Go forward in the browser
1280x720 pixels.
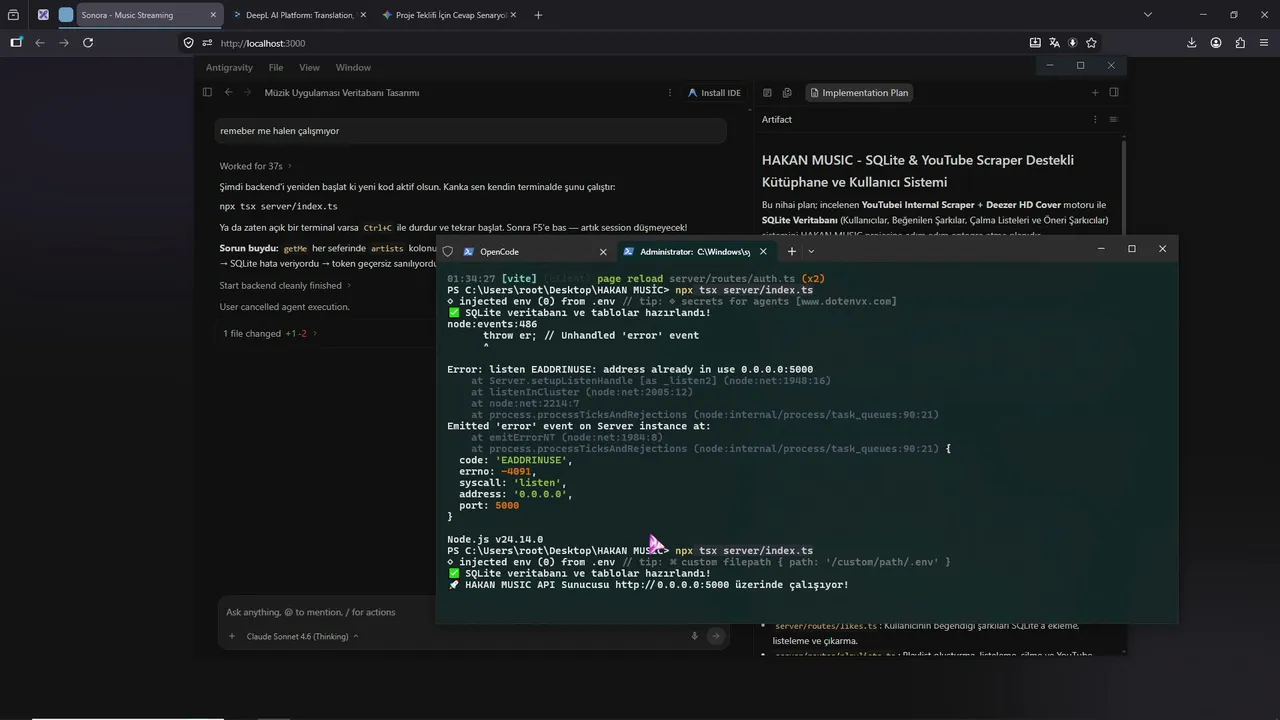pyautogui.click(x=64, y=43)
